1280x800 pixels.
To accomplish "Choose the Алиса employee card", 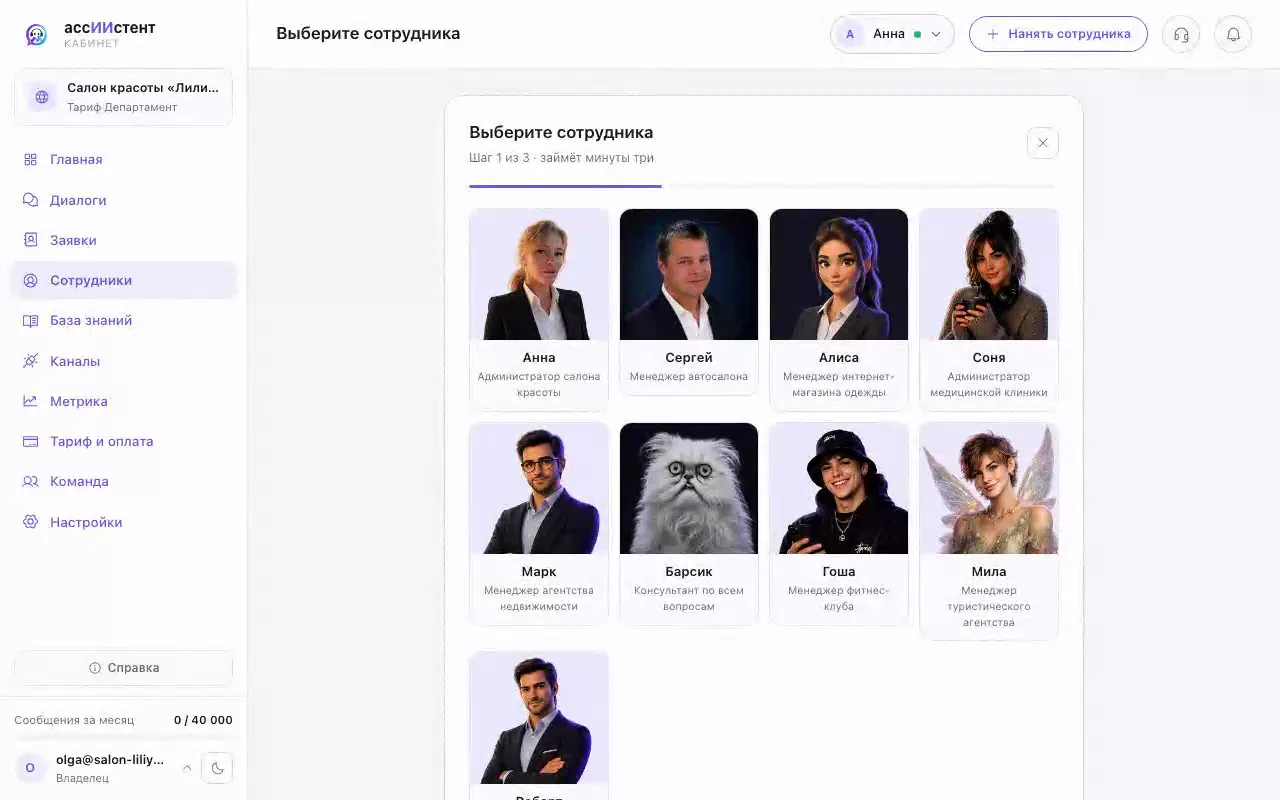I will (839, 310).
